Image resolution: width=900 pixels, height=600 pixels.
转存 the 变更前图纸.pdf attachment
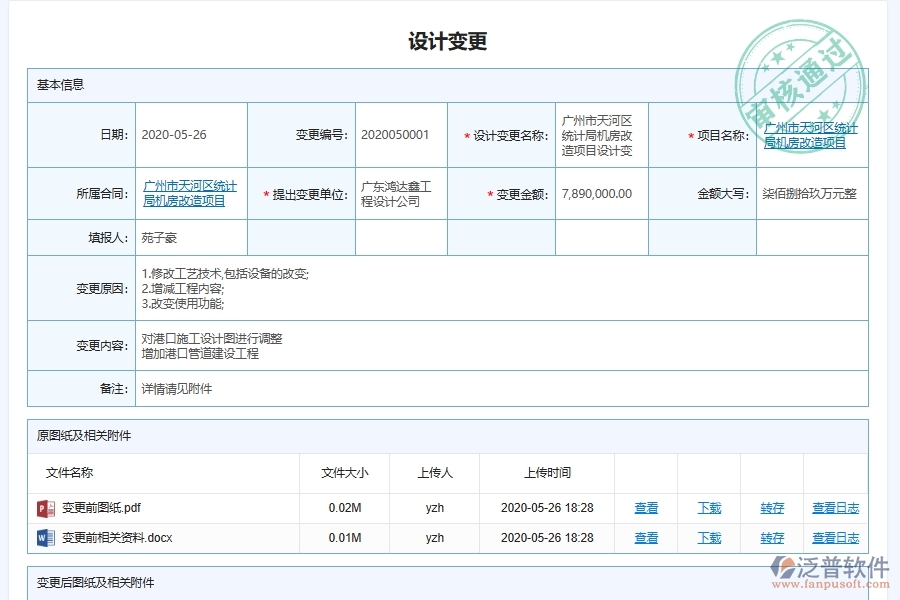[771, 508]
